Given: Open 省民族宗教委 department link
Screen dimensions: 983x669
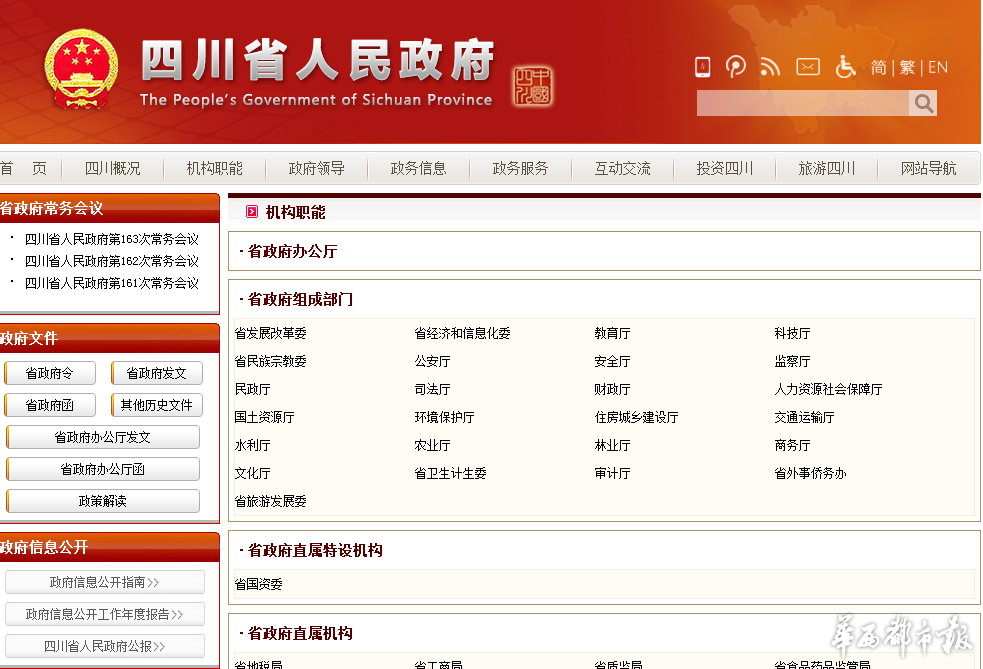Looking at the screenshot, I should pos(270,361).
